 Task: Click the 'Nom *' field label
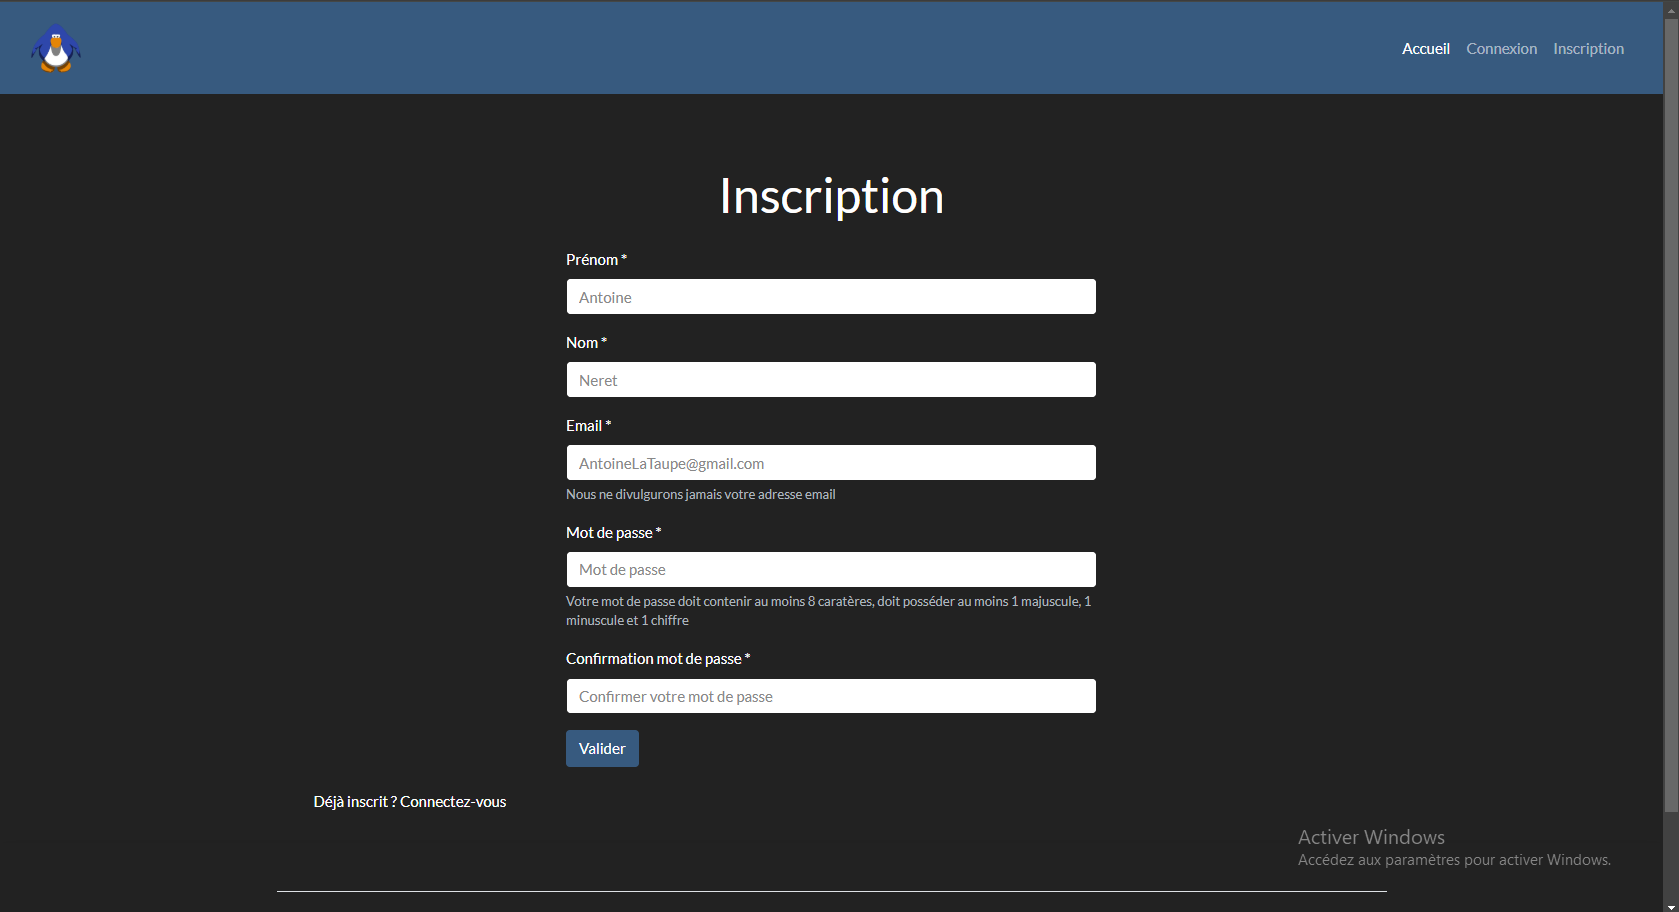pos(586,343)
